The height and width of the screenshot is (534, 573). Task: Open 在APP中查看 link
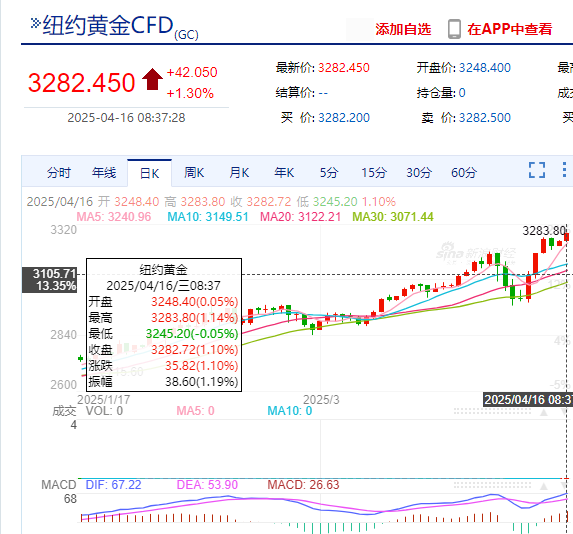[x=510, y=29]
